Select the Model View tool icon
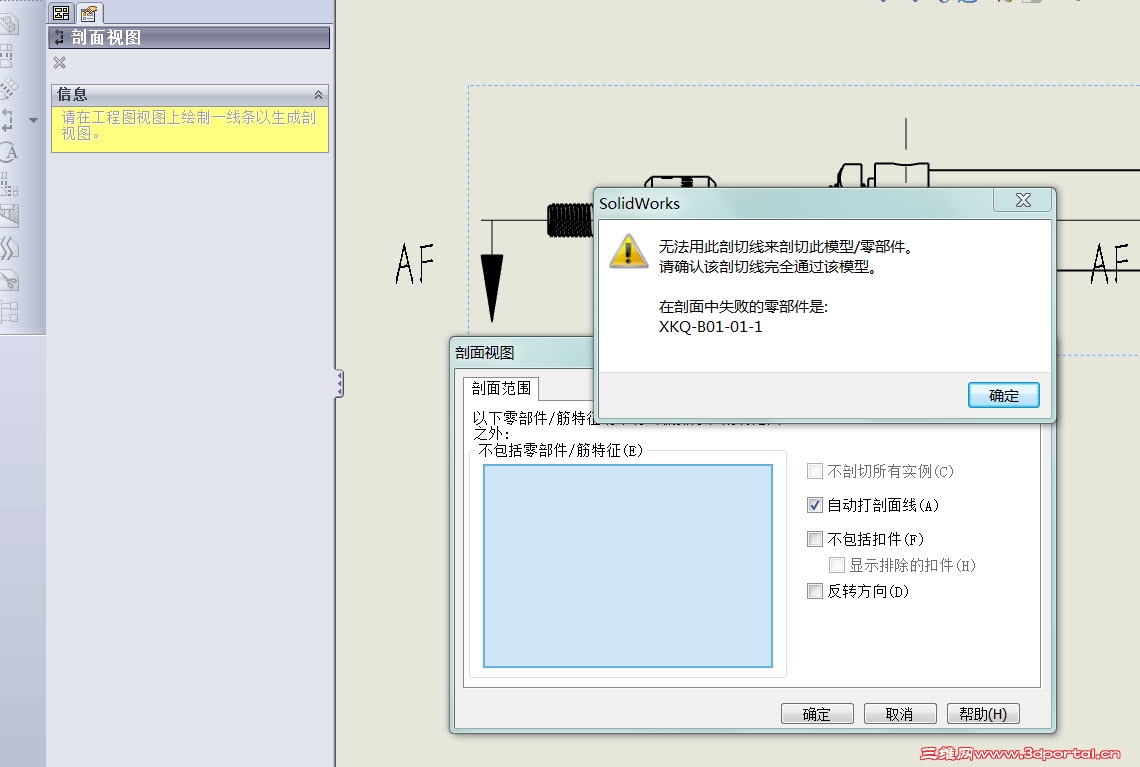The image size is (1140, 767). (9, 24)
